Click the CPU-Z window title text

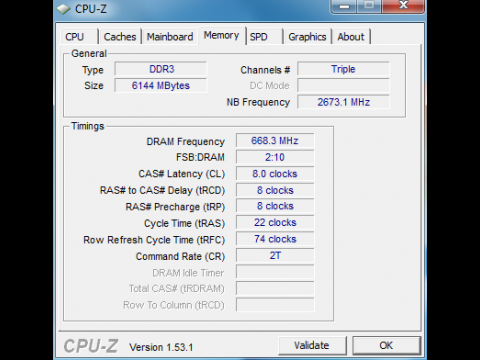pyautogui.click(x=91, y=9)
